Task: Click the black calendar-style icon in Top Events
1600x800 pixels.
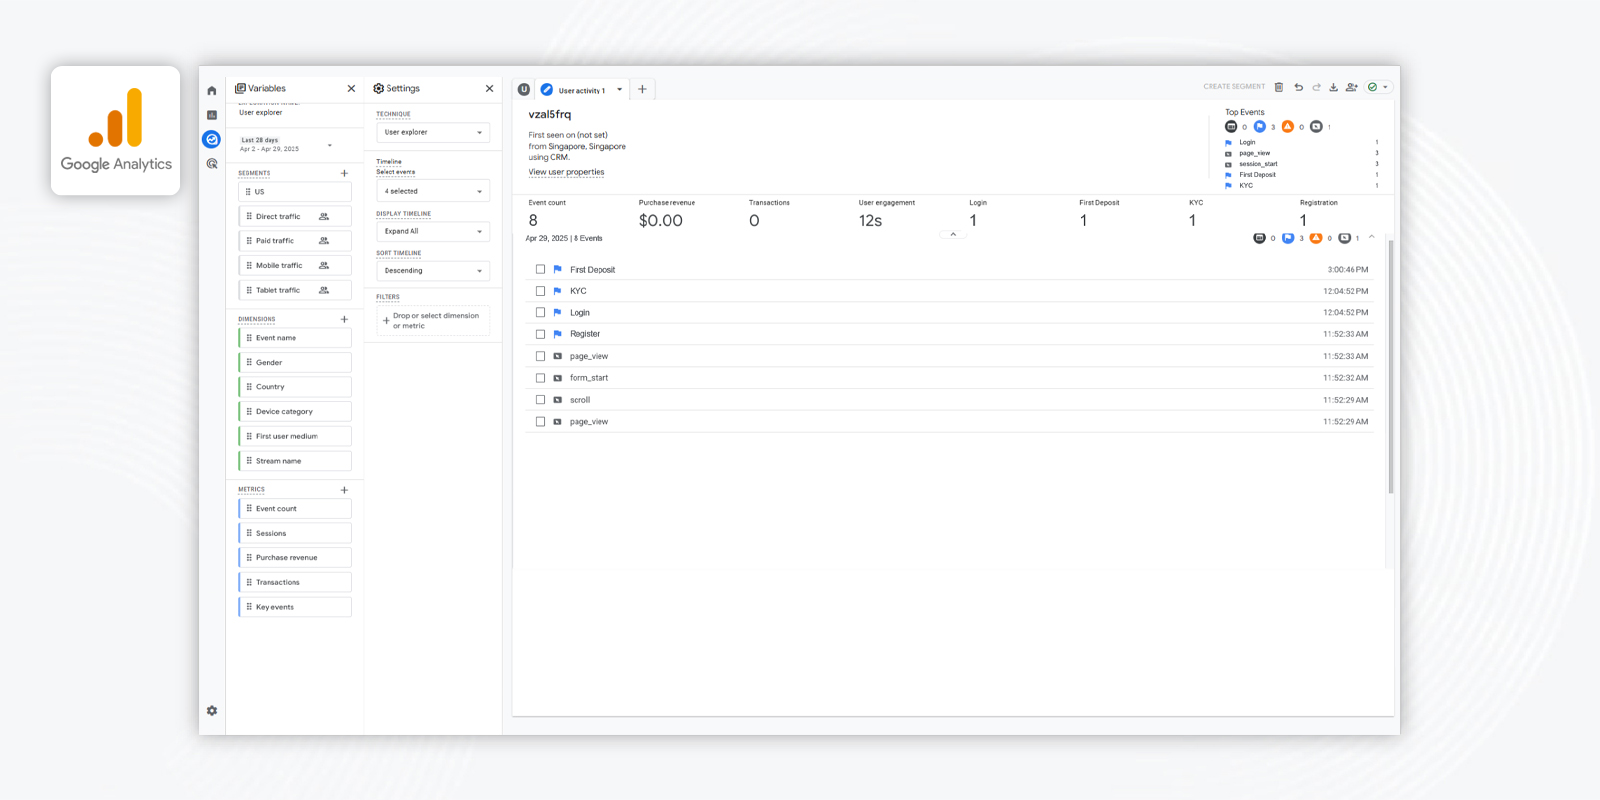Action: click(1231, 126)
